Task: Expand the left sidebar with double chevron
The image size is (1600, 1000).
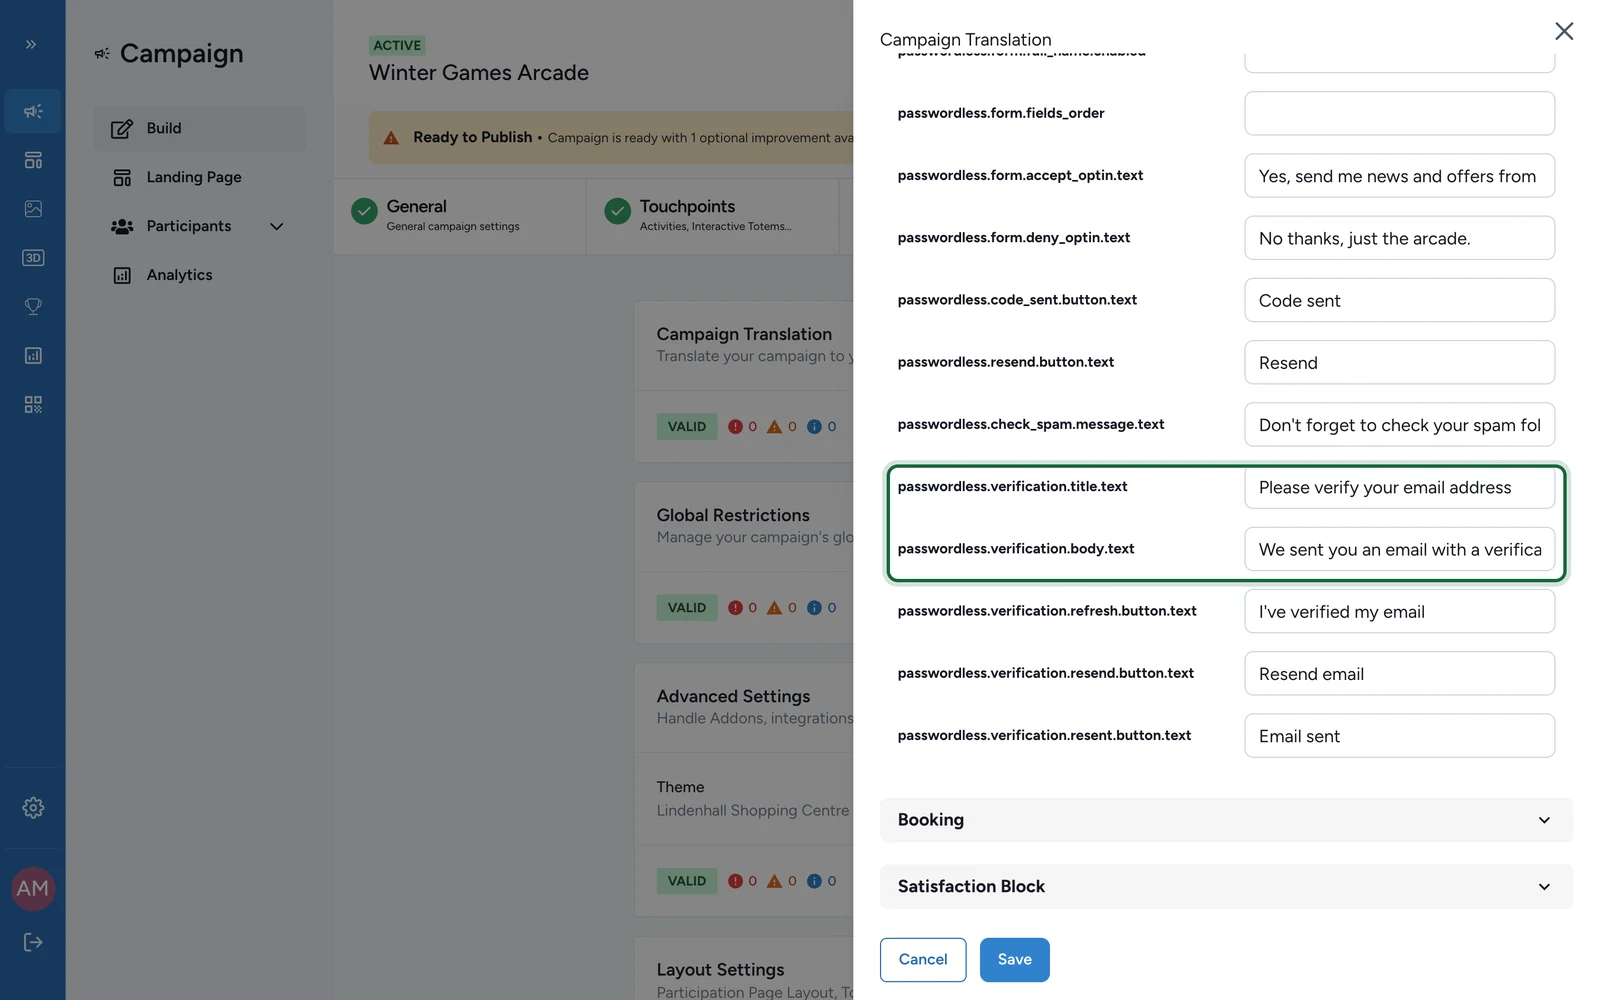Action: 31,44
